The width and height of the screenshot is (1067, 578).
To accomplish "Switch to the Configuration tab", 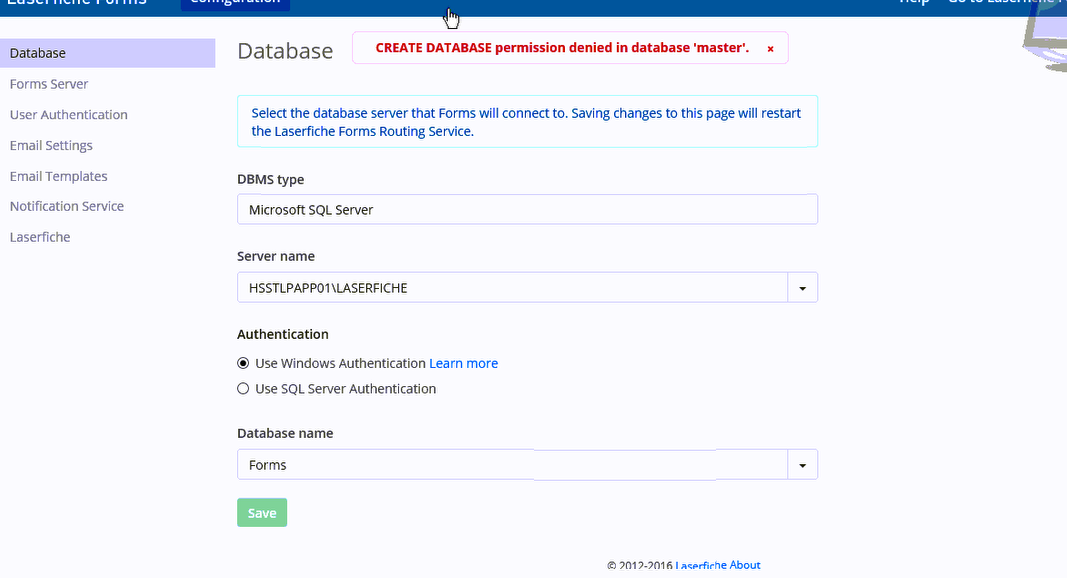I will click(x=235, y=3).
